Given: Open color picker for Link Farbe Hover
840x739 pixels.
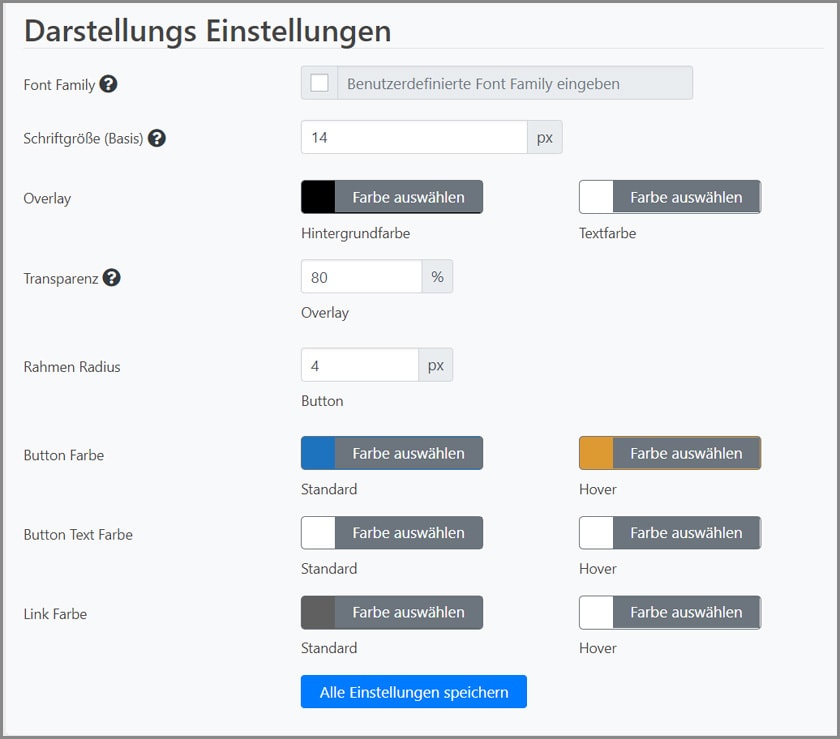Looking at the screenshot, I should [686, 612].
